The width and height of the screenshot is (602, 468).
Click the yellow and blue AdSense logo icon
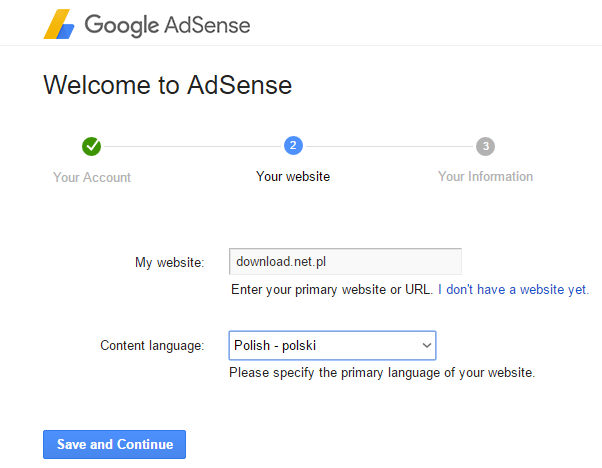pos(59,24)
